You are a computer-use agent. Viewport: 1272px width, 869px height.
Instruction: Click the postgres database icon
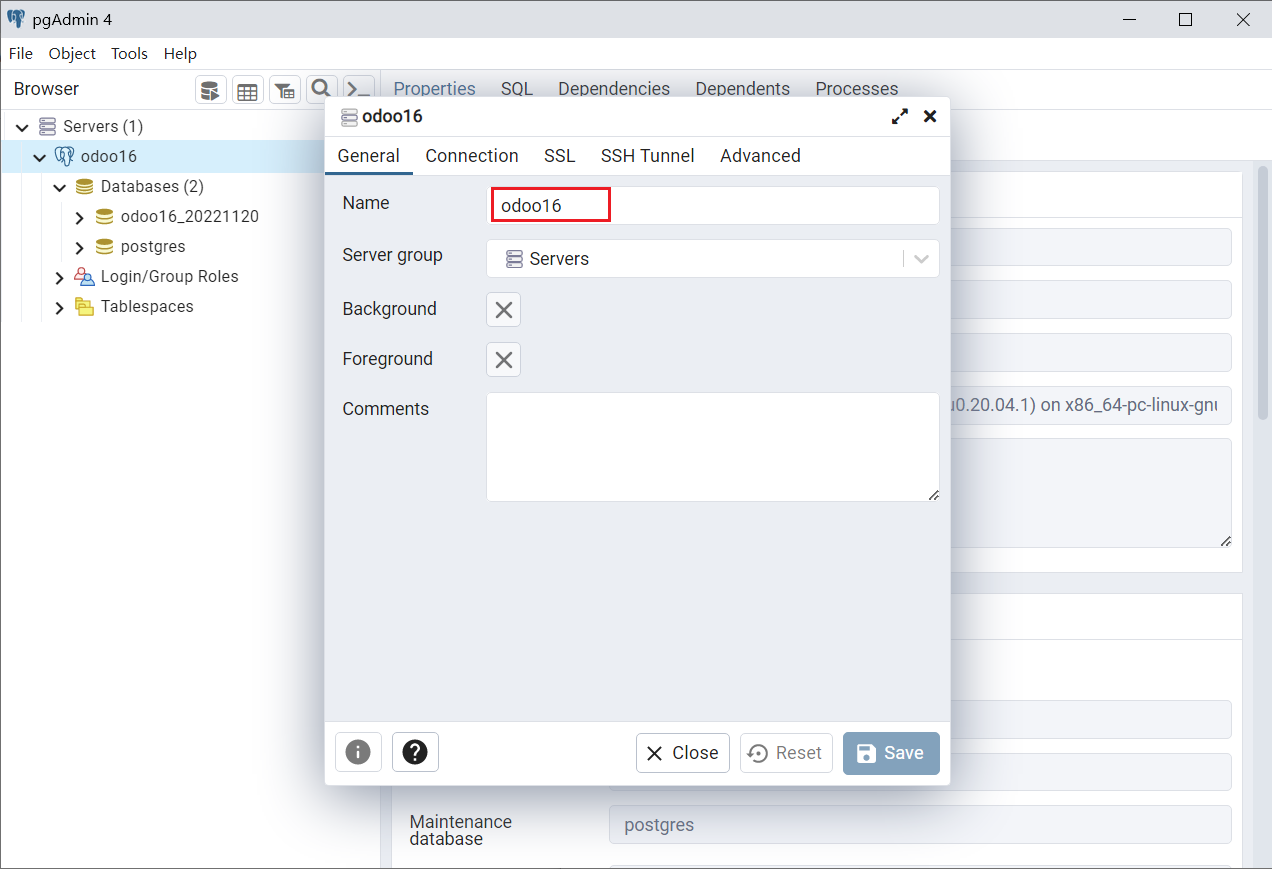[104, 247]
